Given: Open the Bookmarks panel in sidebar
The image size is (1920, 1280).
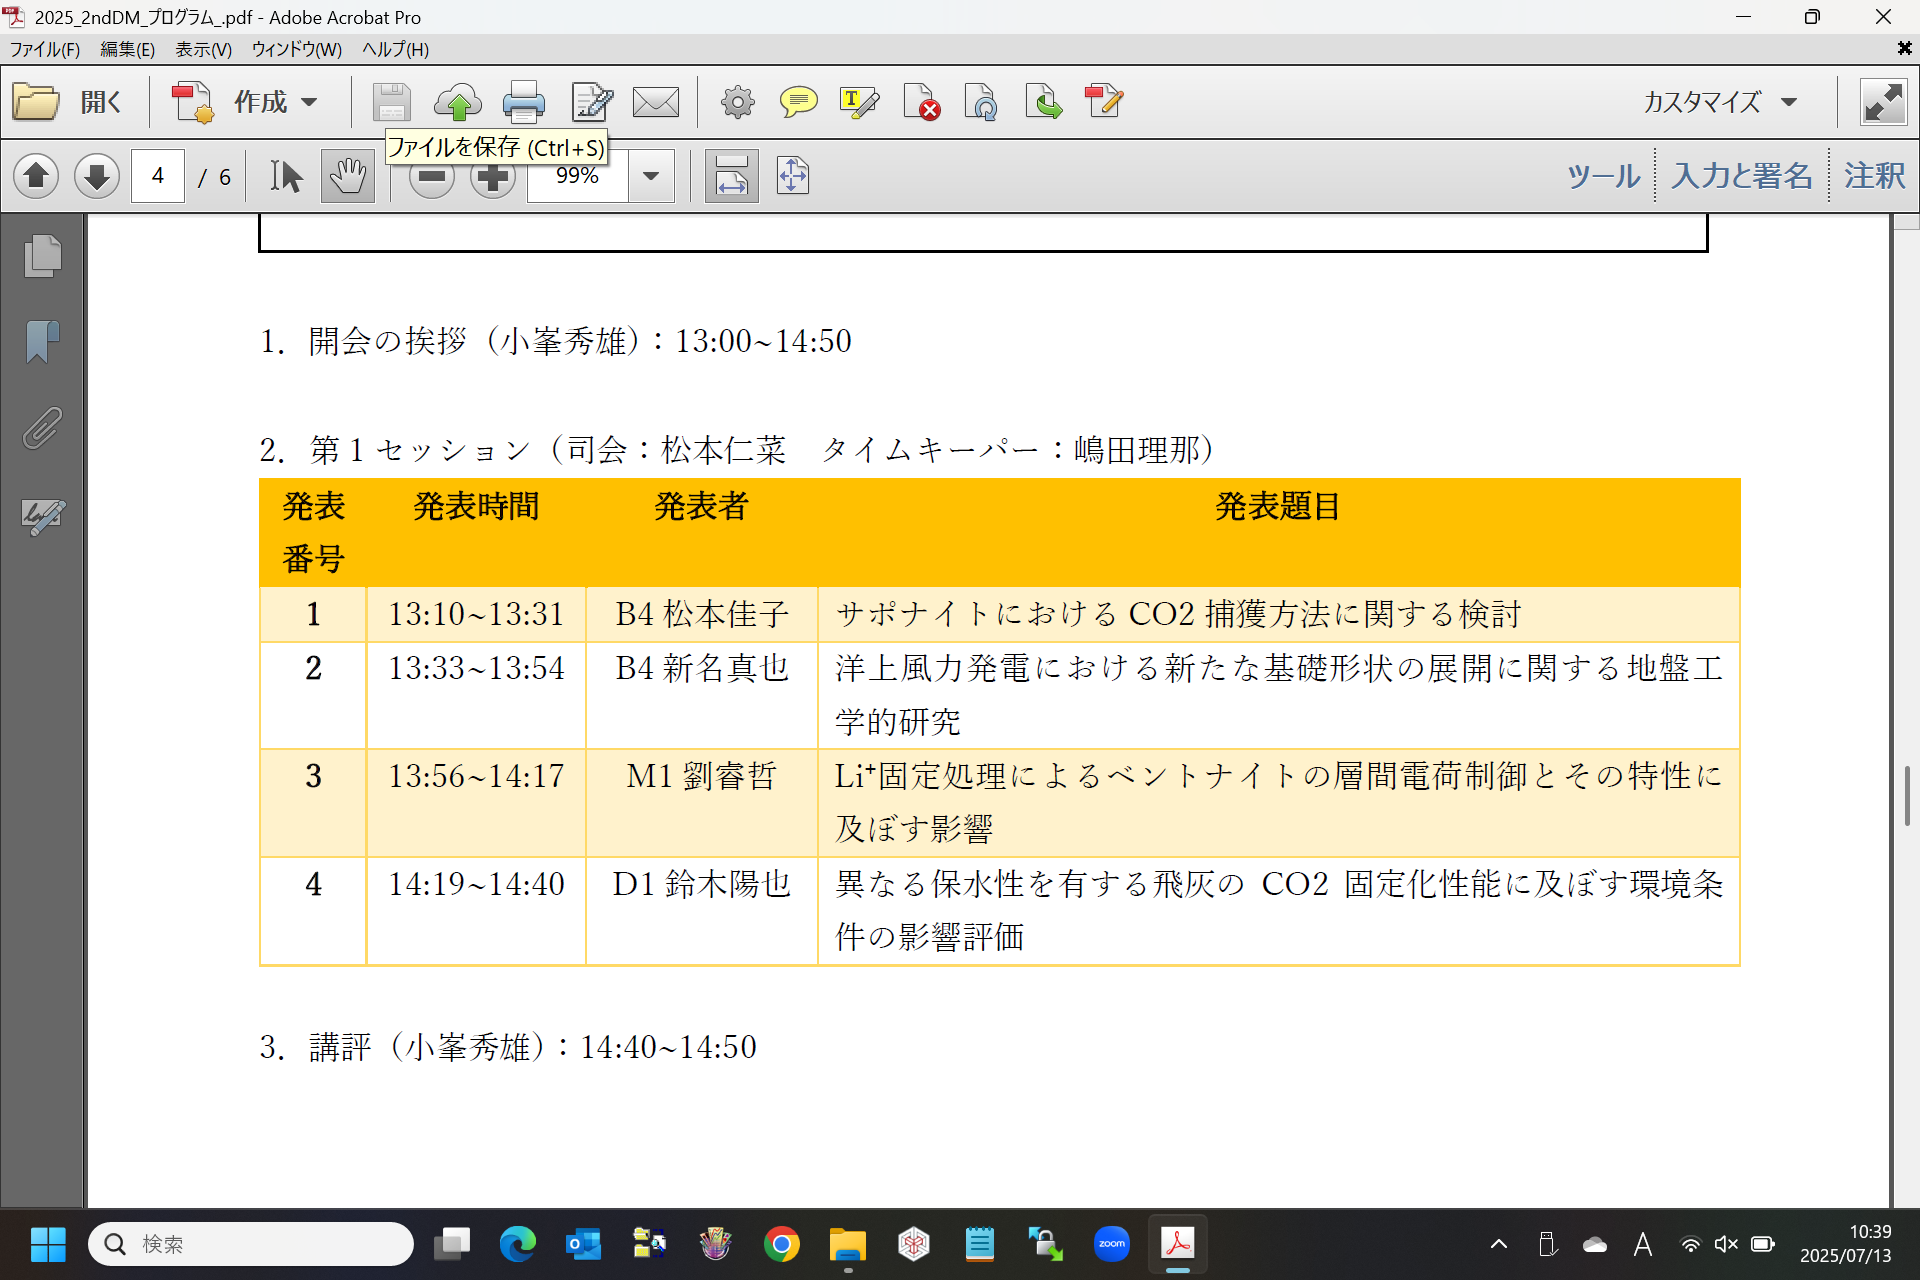Looking at the screenshot, I should 42,342.
